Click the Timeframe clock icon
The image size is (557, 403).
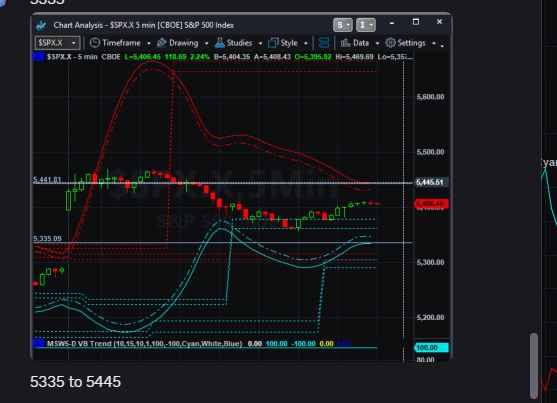tap(94, 43)
